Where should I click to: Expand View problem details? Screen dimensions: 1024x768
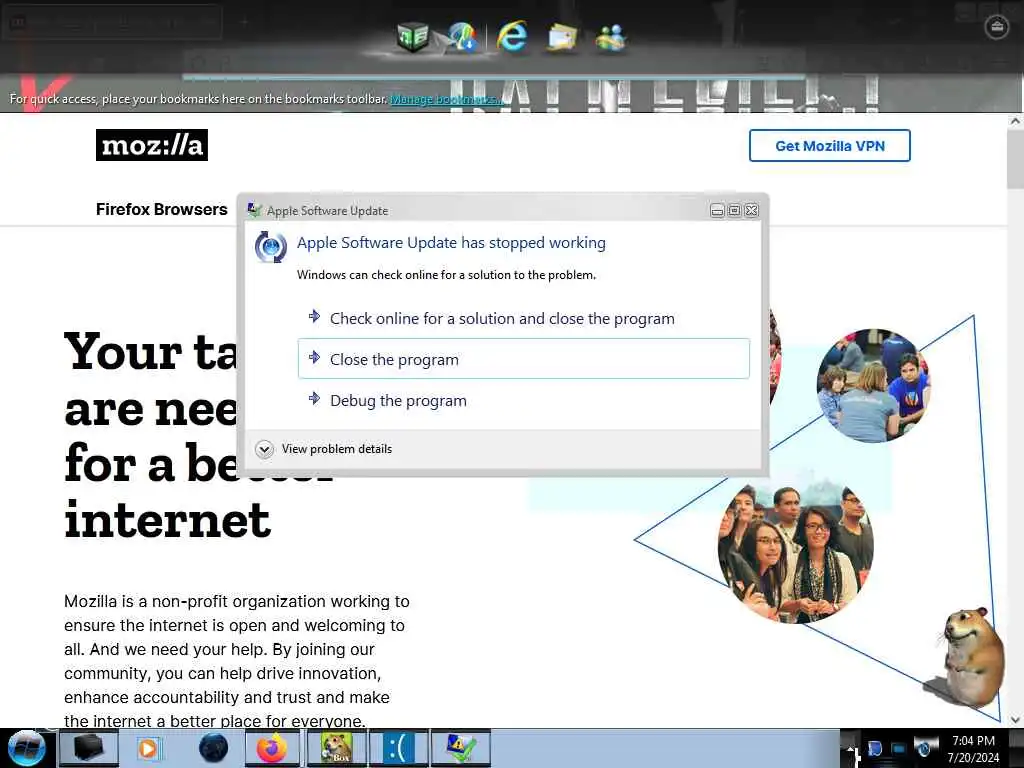pos(325,449)
